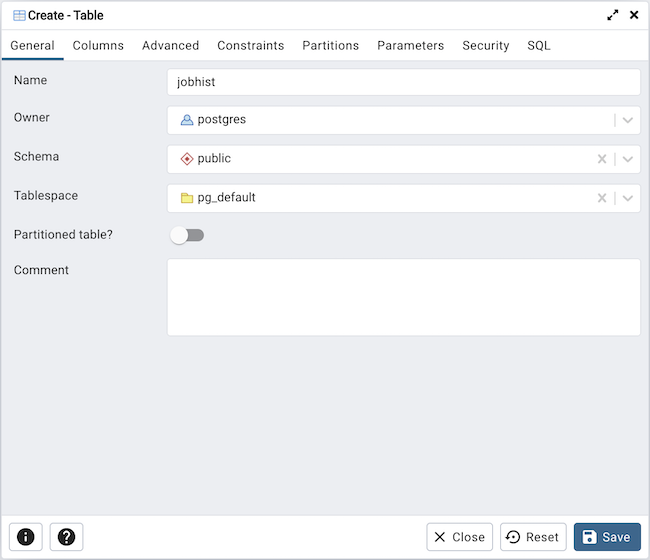Click the Close button in footer

(x=459, y=537)
